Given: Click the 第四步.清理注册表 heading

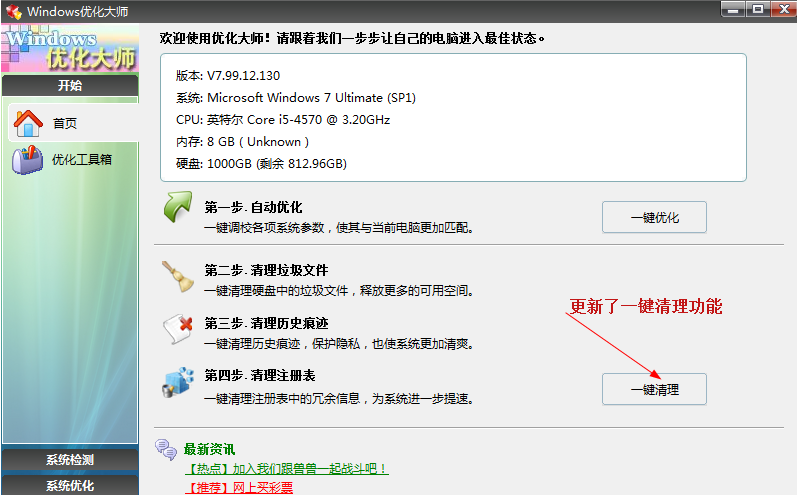Looking at the screenshot, I should pyautogui.click(x=260, y=376).
